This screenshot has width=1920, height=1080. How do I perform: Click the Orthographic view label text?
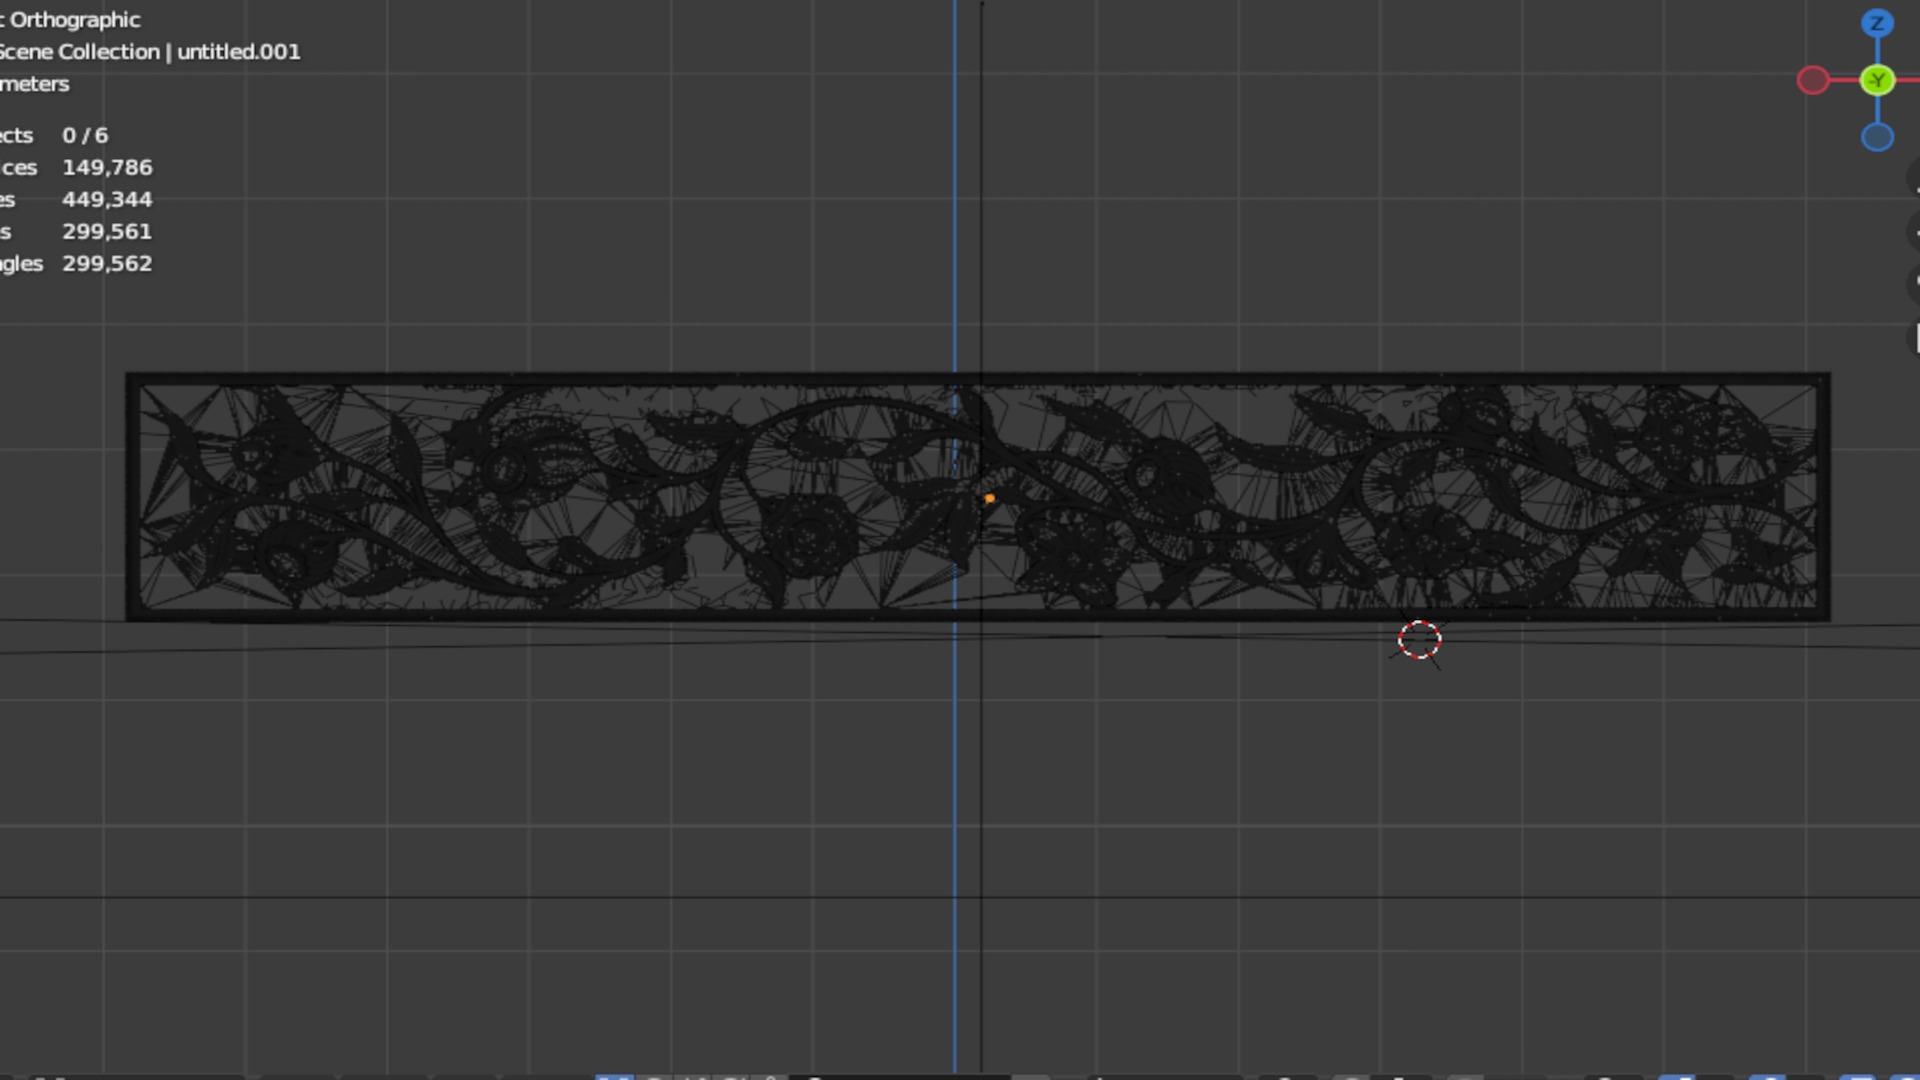coord(74,20)
